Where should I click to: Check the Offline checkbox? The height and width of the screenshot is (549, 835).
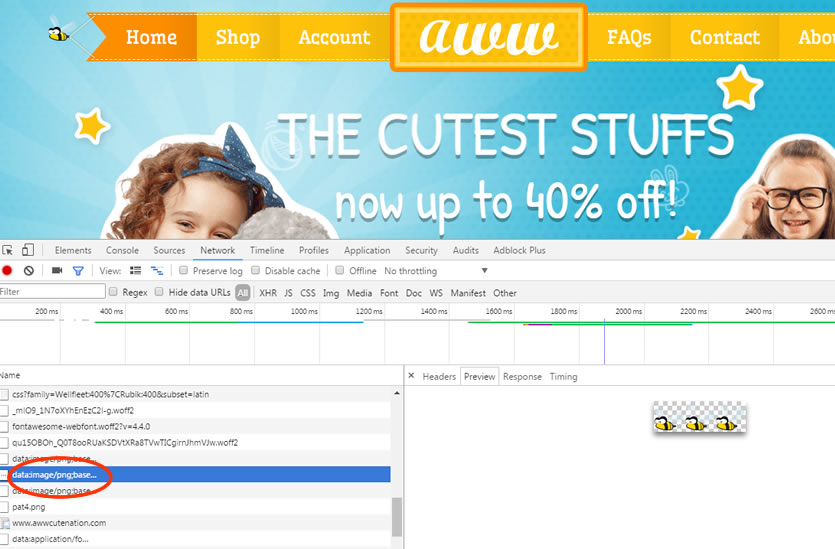pyautogui.click(x=340, y=270)
